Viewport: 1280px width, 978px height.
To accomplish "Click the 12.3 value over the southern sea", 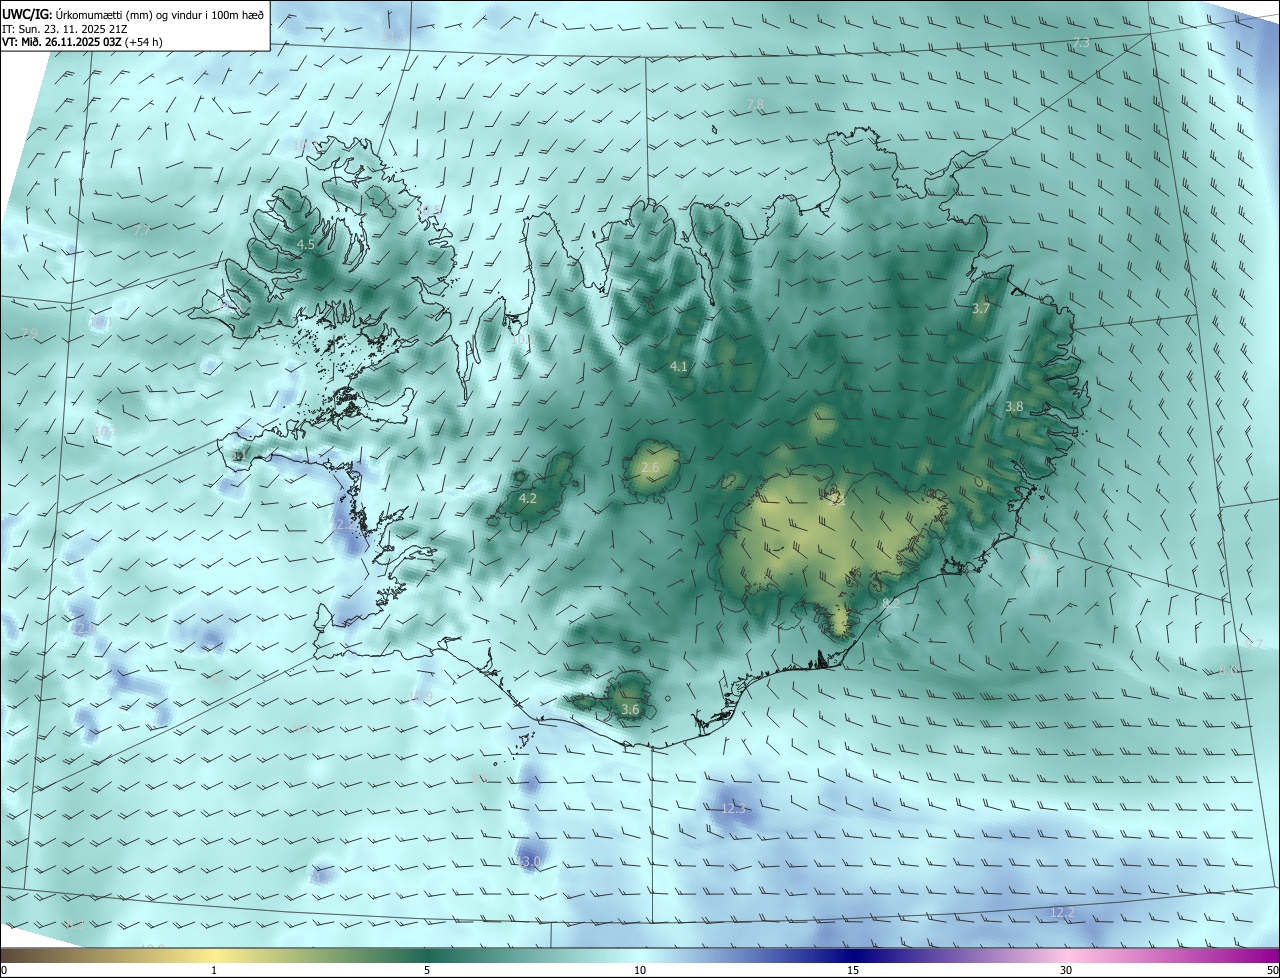I will tap(734, 808).
